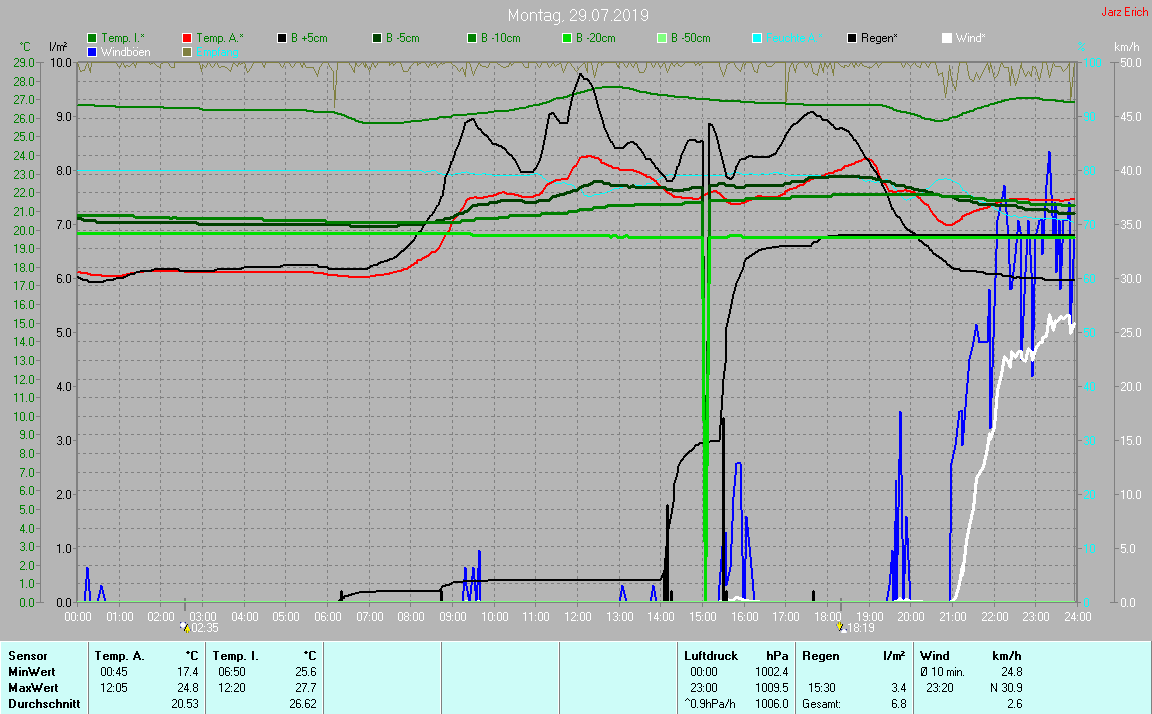This screenshot has width=1152, height=714.
Task: Select the "B -10cm" legend label
Action: (x=500, y=38)
